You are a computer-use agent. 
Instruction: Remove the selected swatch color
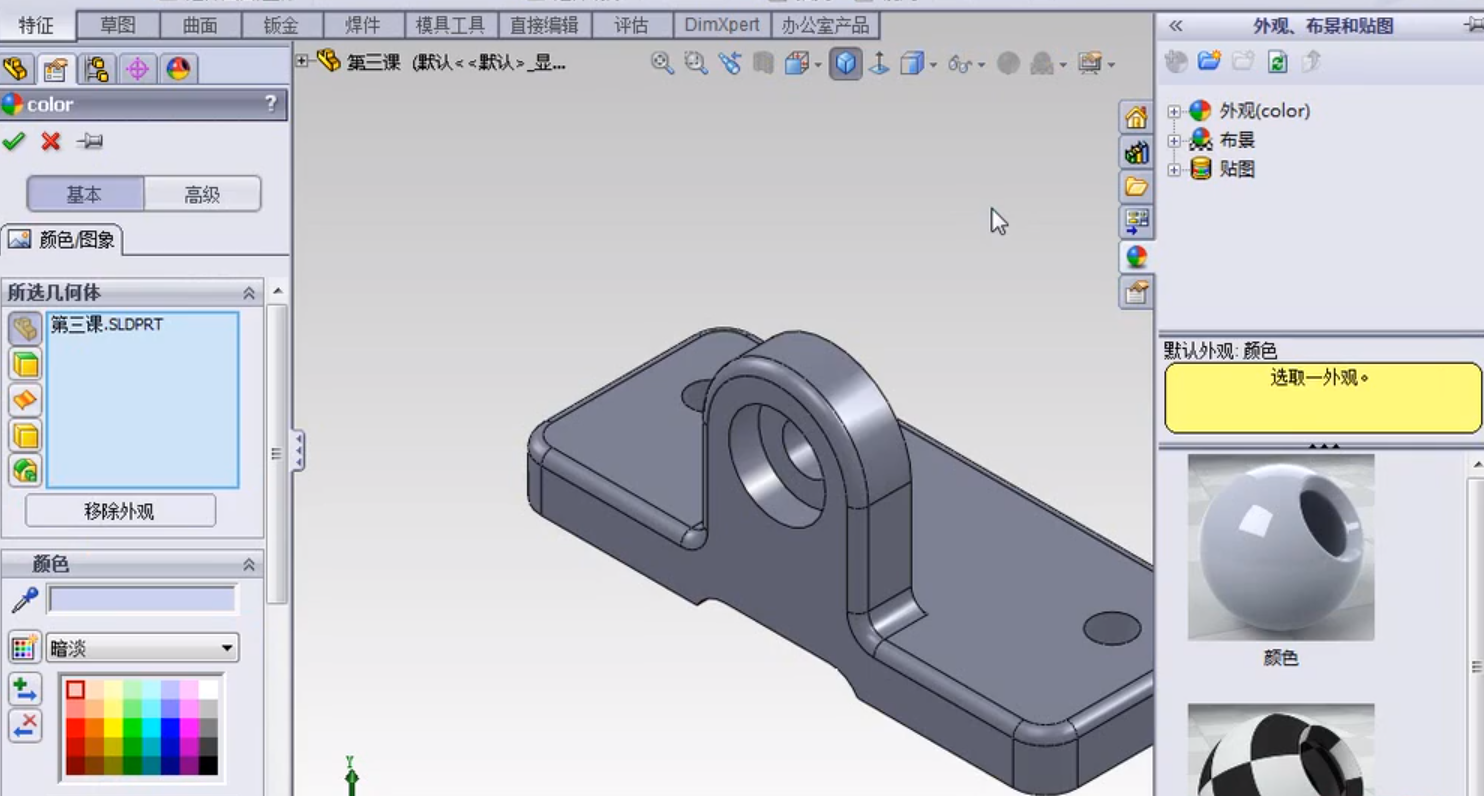(24, 725)
